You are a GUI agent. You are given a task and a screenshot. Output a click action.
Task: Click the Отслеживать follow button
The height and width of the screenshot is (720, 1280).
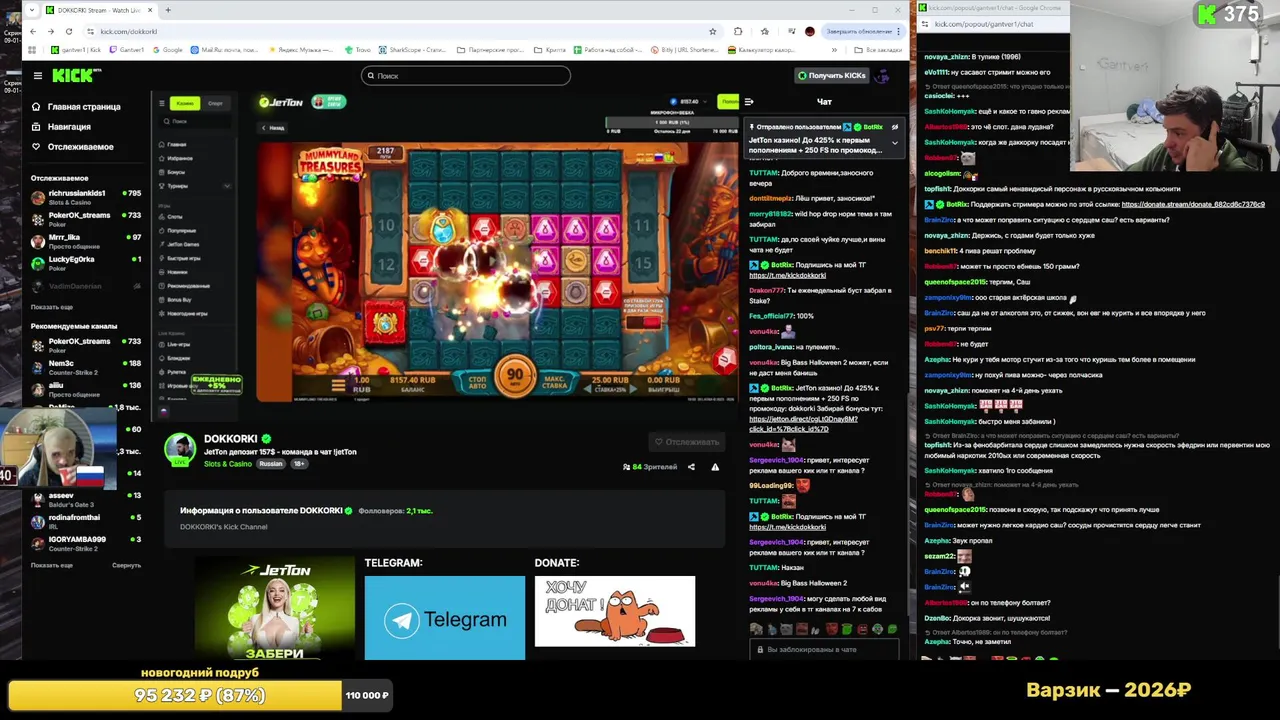[687, 441]
